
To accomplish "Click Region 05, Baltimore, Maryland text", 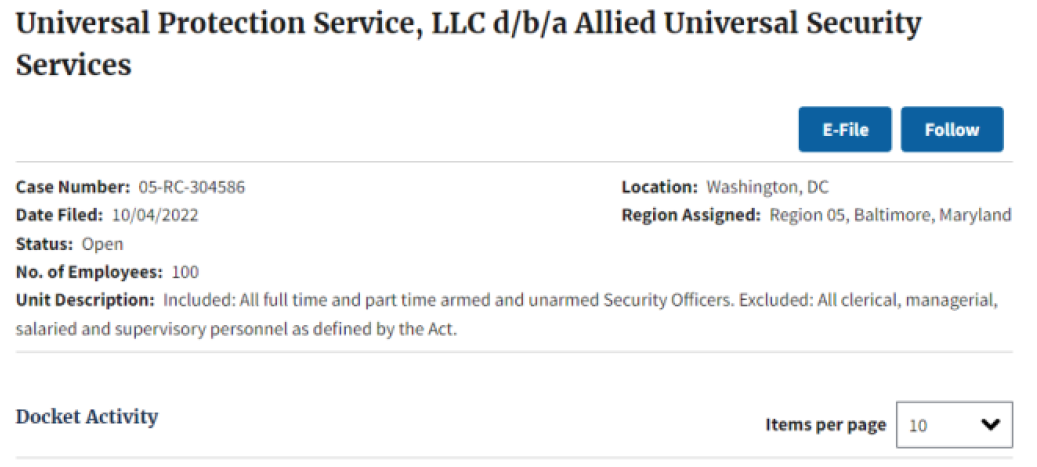I will 890,216.
